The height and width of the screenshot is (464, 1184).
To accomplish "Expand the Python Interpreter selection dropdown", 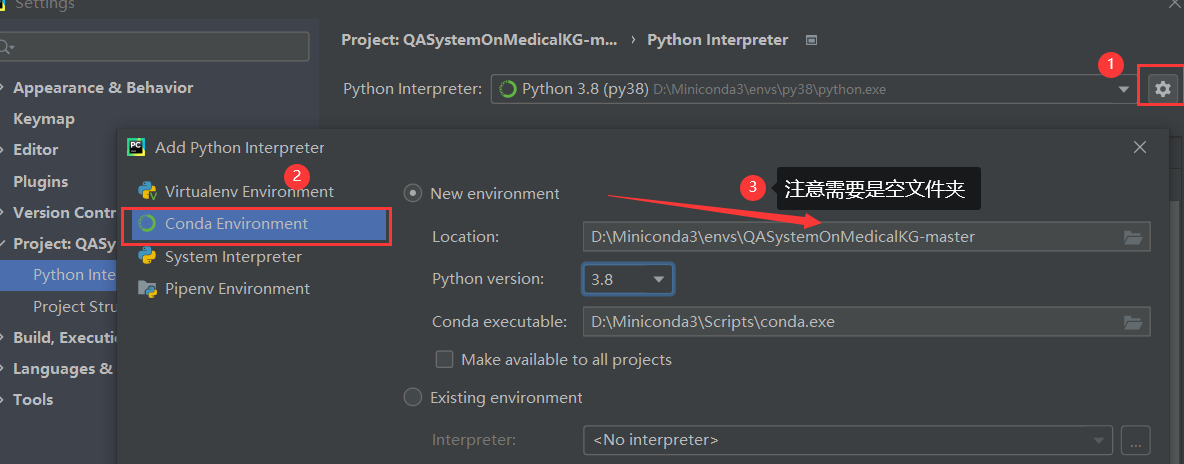I will pyautogui.click(x=1124, y=89).
